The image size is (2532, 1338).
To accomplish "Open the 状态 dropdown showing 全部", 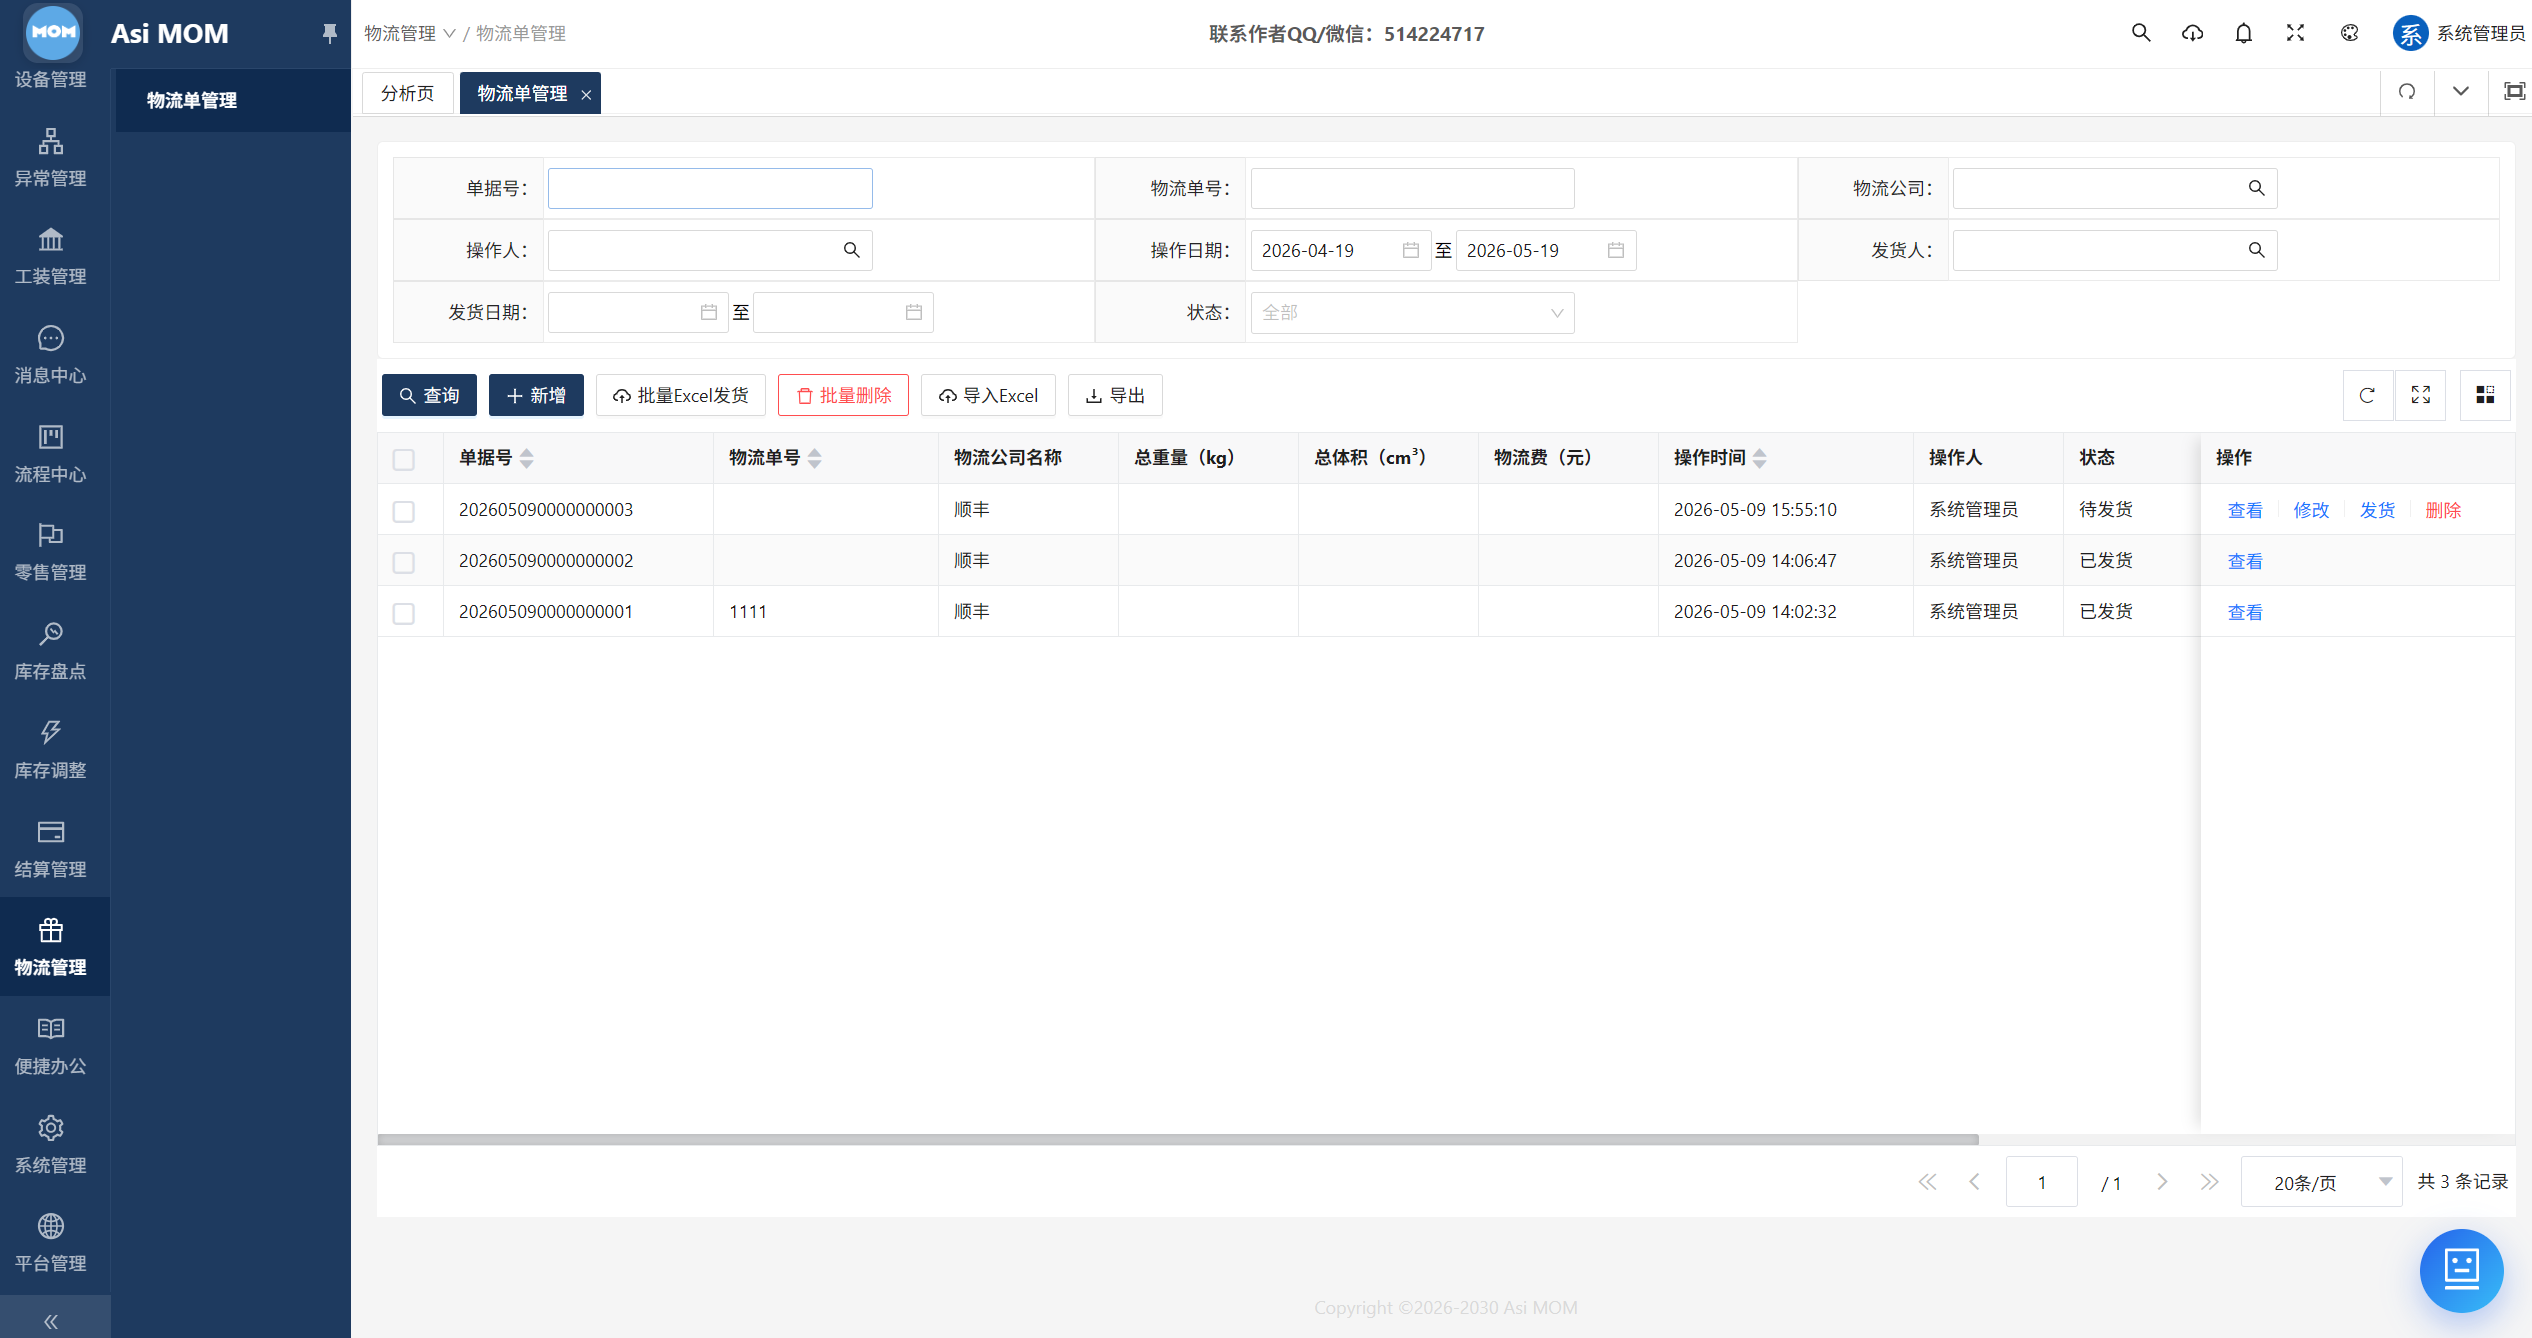I will tap(1412, 313).
